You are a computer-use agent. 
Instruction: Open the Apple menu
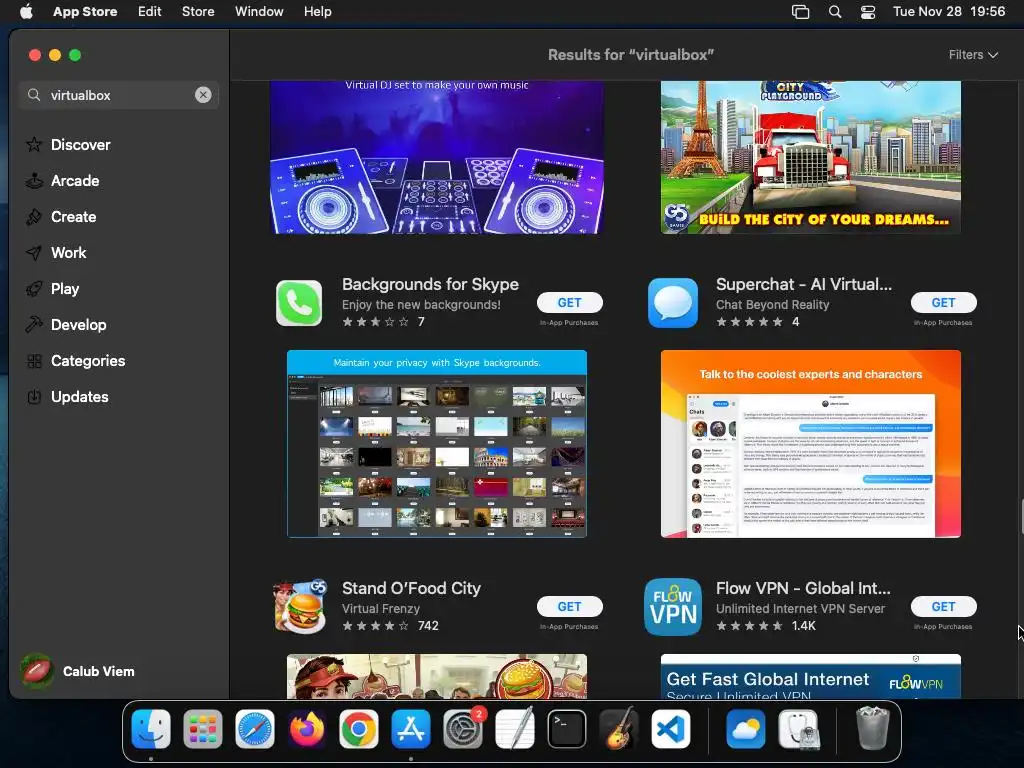point(26,12)
